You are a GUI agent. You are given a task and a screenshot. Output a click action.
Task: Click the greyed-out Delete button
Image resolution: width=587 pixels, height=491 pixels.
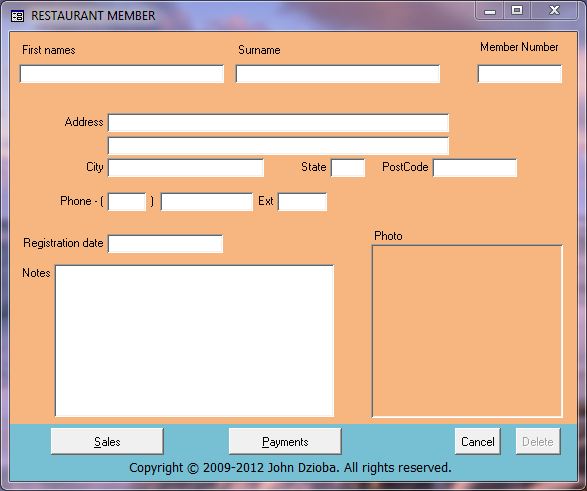[538, 442]
